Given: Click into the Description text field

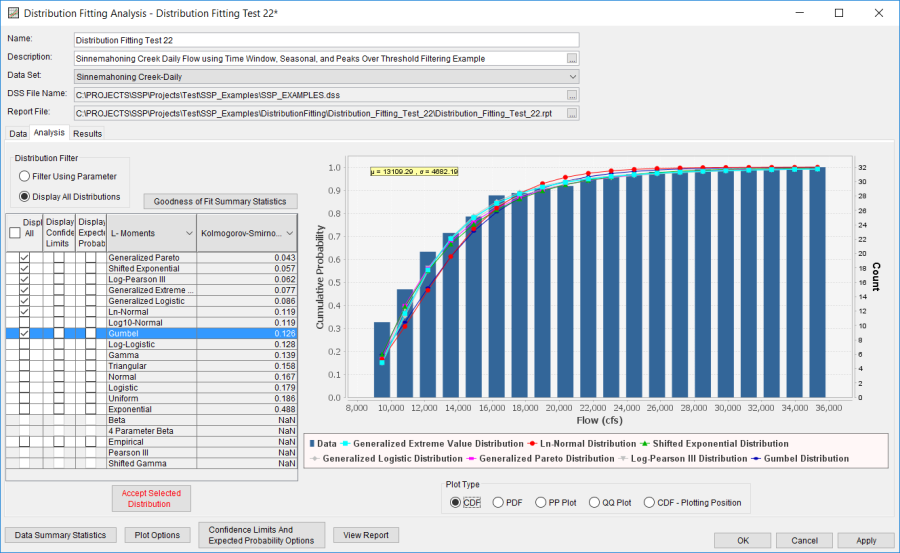Looking at the screenshot, I should coord(320,59).
